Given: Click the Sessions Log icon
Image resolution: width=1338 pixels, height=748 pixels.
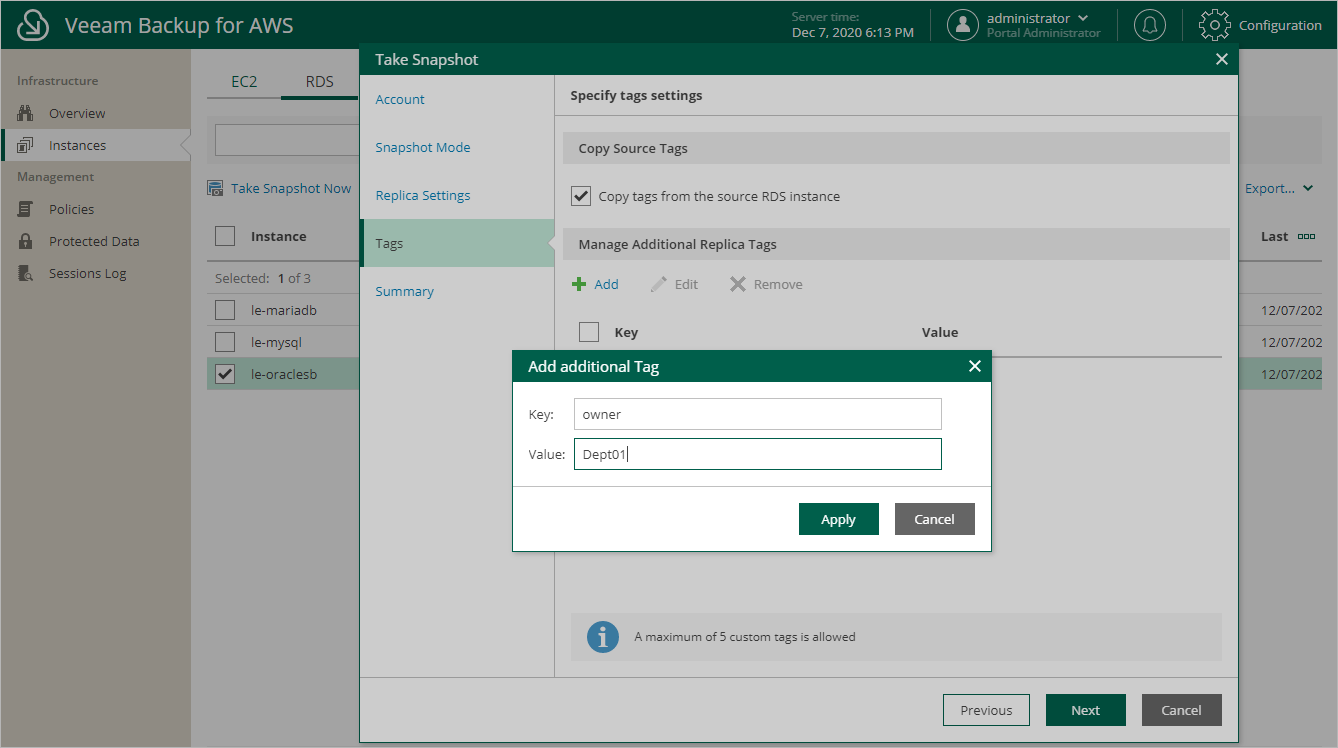Looking at the screenshot, I should [x=26, y=273].
